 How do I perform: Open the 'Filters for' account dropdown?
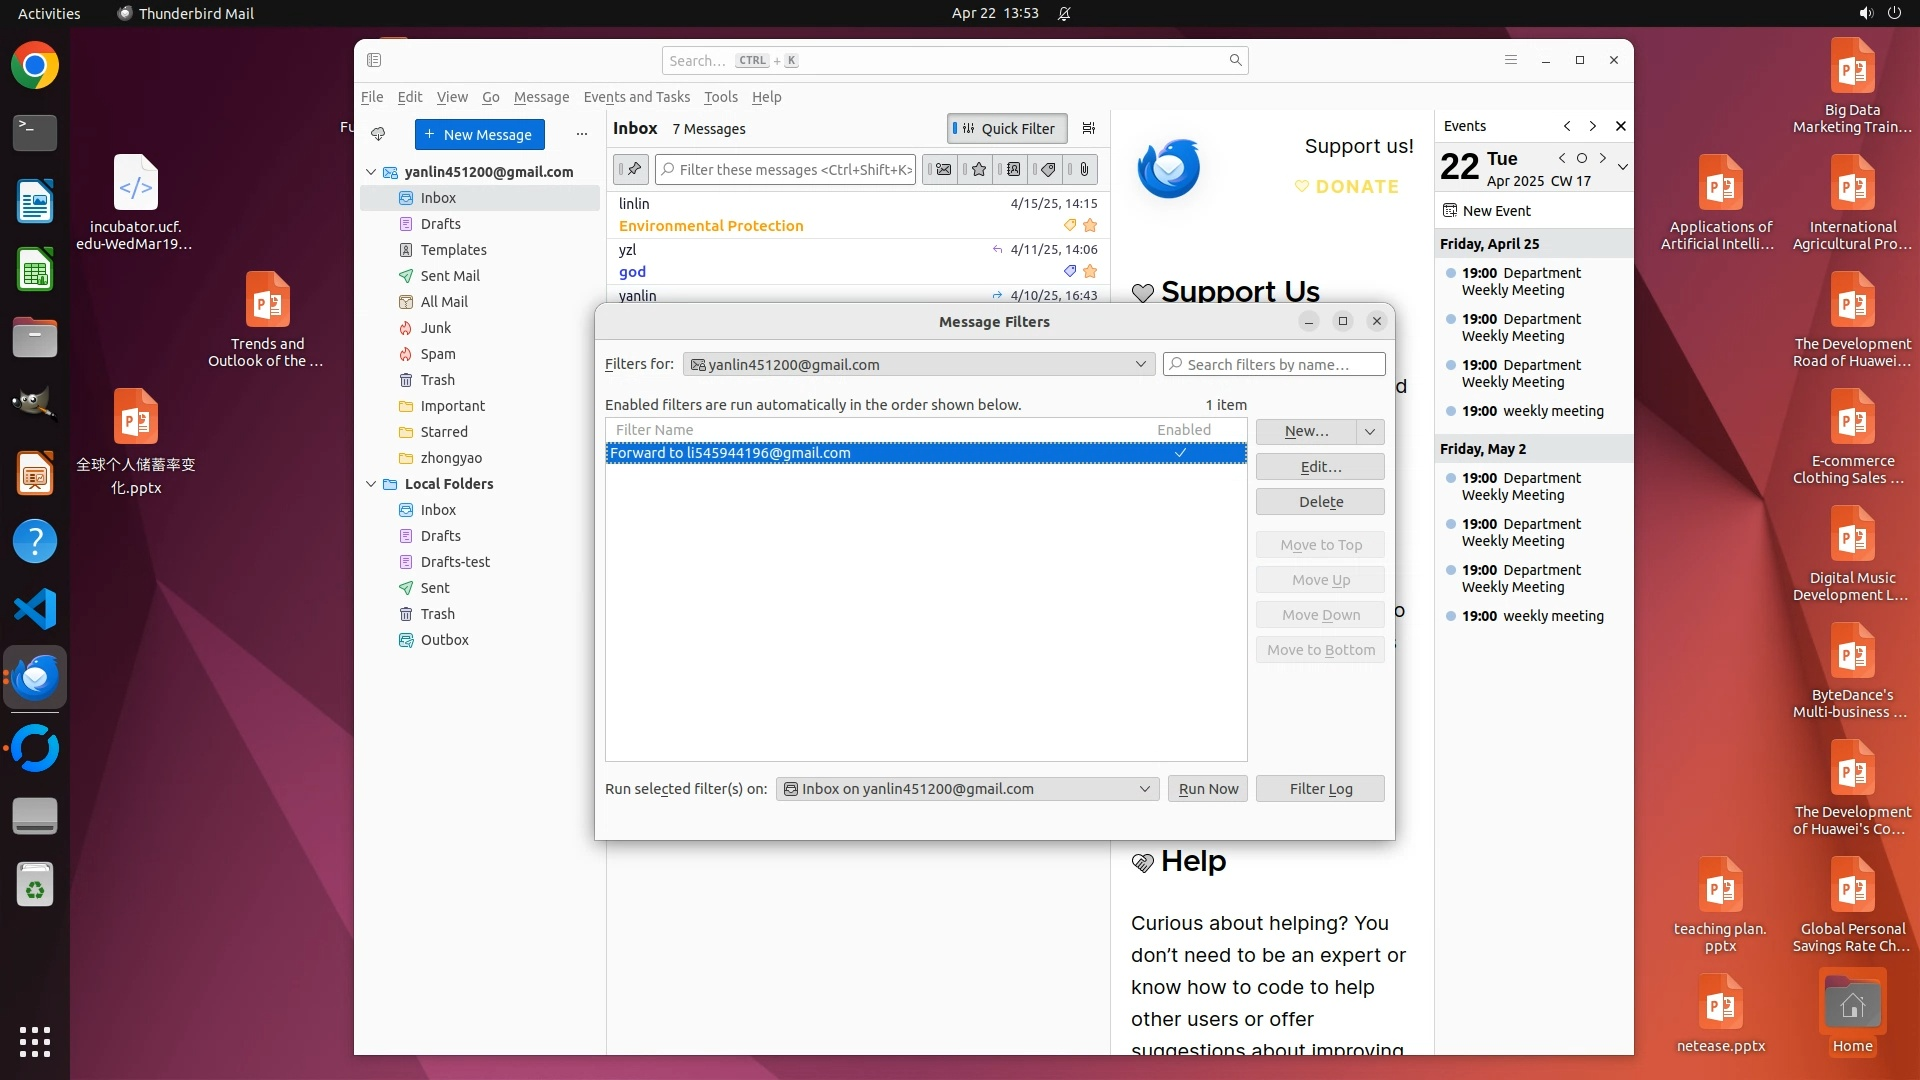point(918,365)
